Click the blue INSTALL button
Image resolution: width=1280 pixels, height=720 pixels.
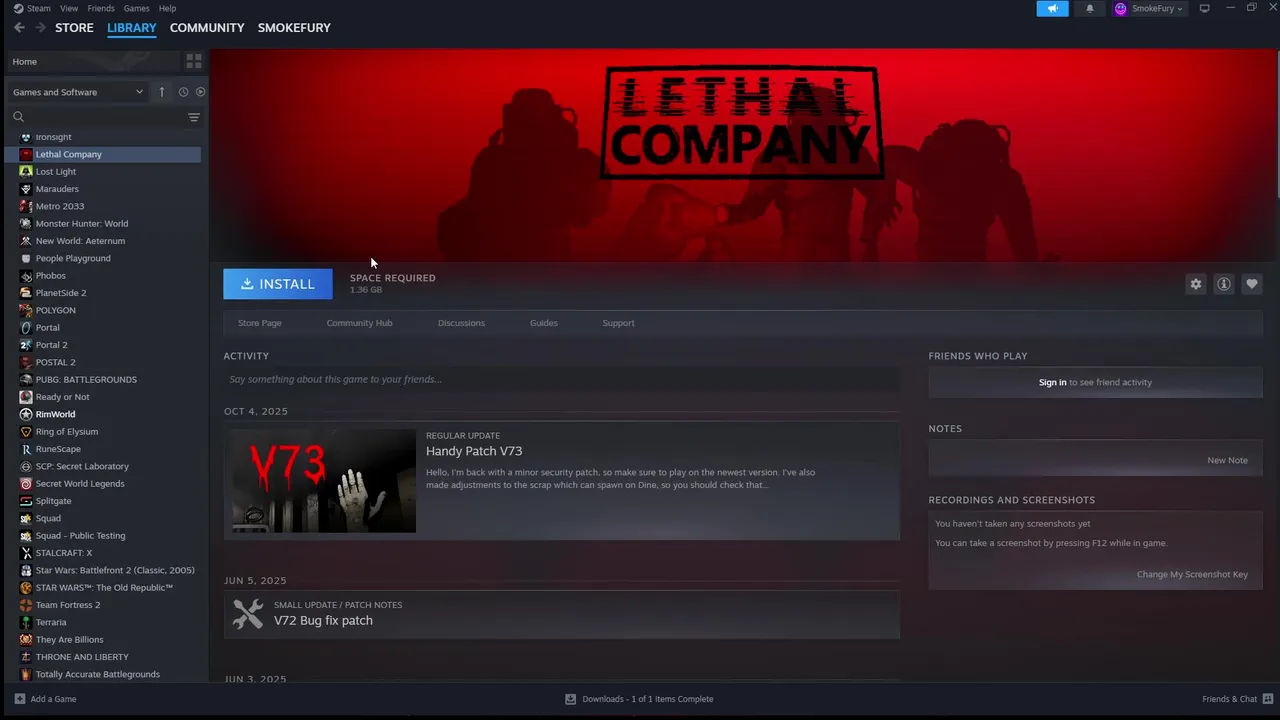278,284
